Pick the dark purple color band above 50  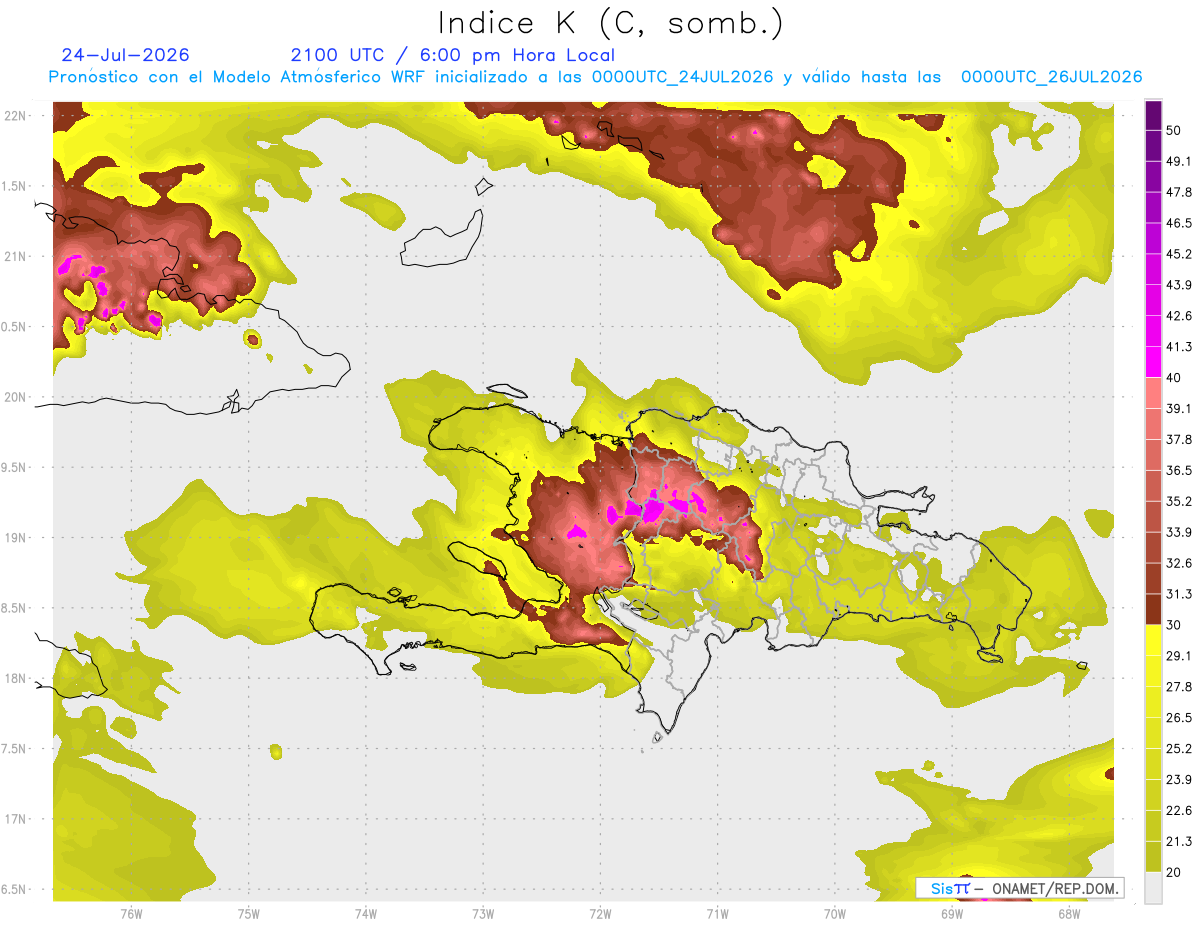point(1153,115)
